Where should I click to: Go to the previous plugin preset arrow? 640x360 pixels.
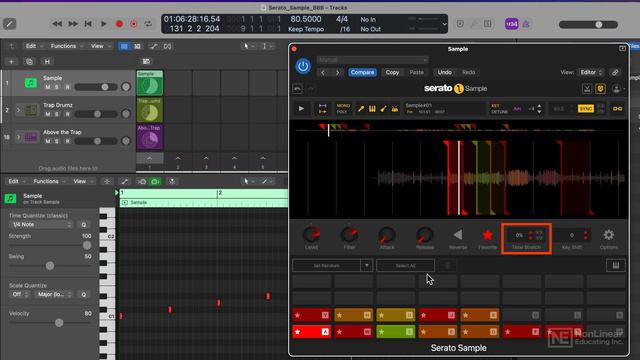click(x=323, y=73)
